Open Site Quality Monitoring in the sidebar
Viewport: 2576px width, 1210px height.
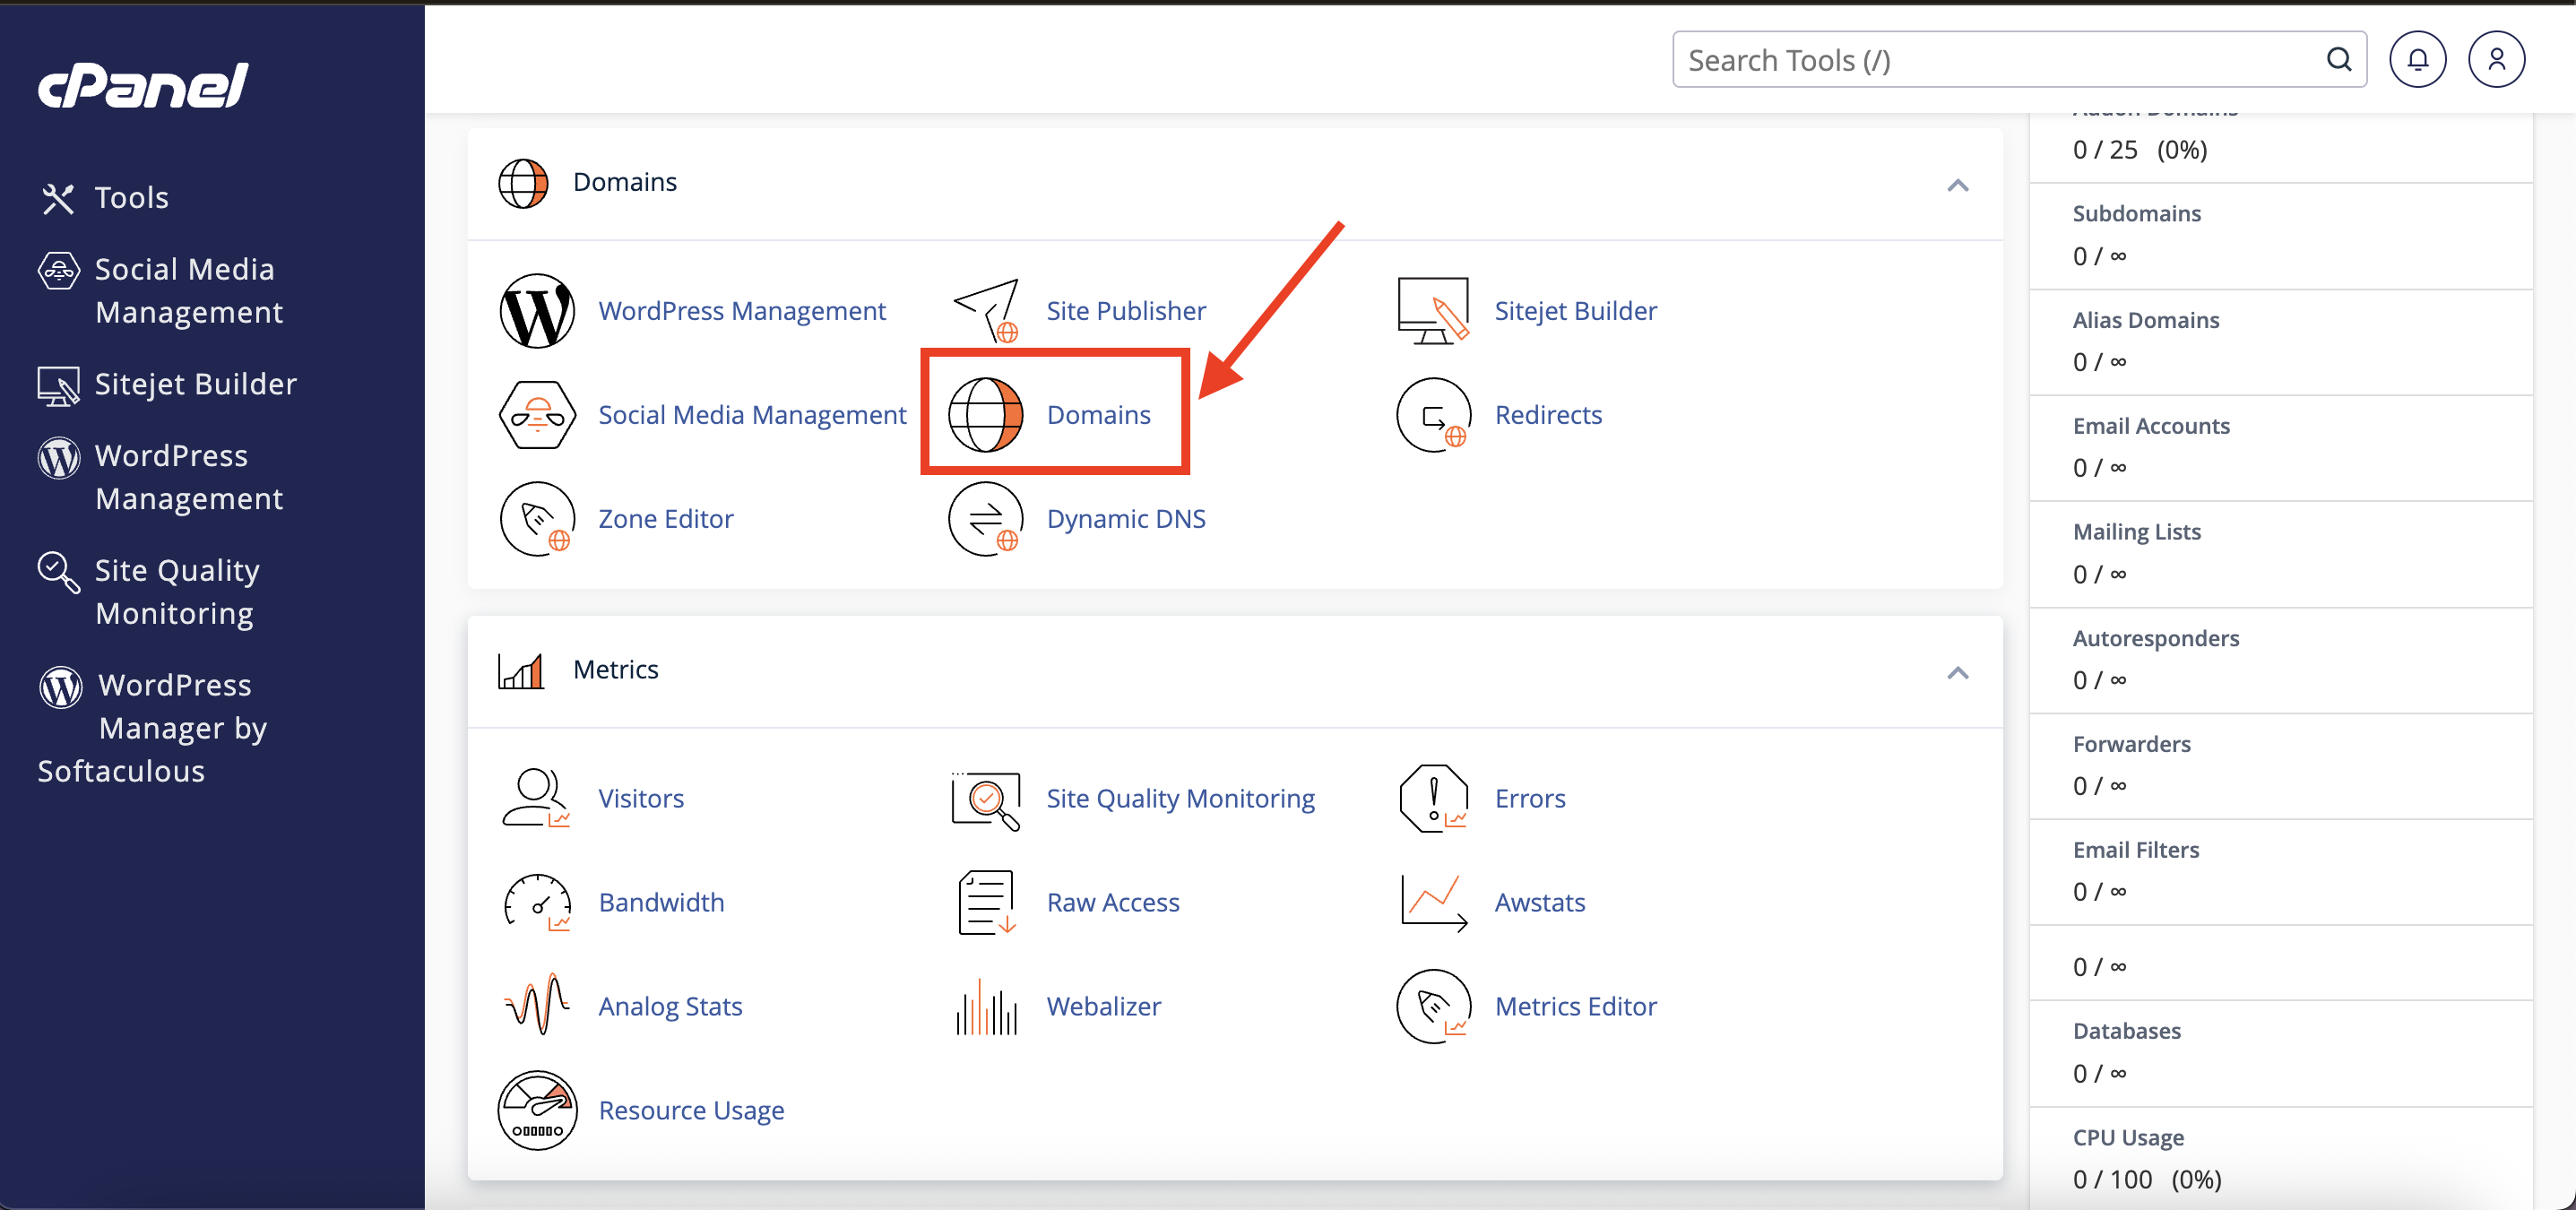[176, 591]
